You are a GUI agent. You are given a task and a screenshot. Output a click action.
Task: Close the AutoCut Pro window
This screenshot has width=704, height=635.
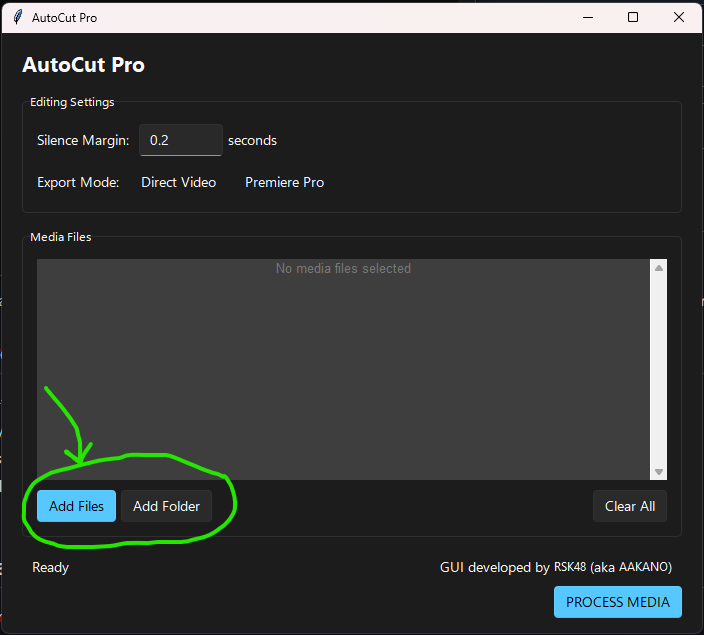tap(679, 18)
